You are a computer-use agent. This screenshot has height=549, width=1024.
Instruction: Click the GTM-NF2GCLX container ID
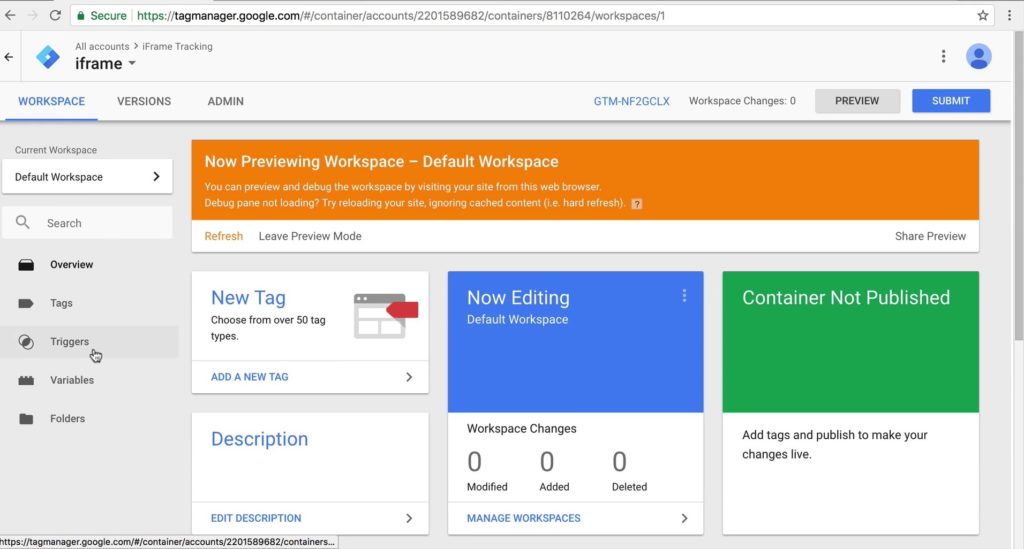click(x=632, y=101)
